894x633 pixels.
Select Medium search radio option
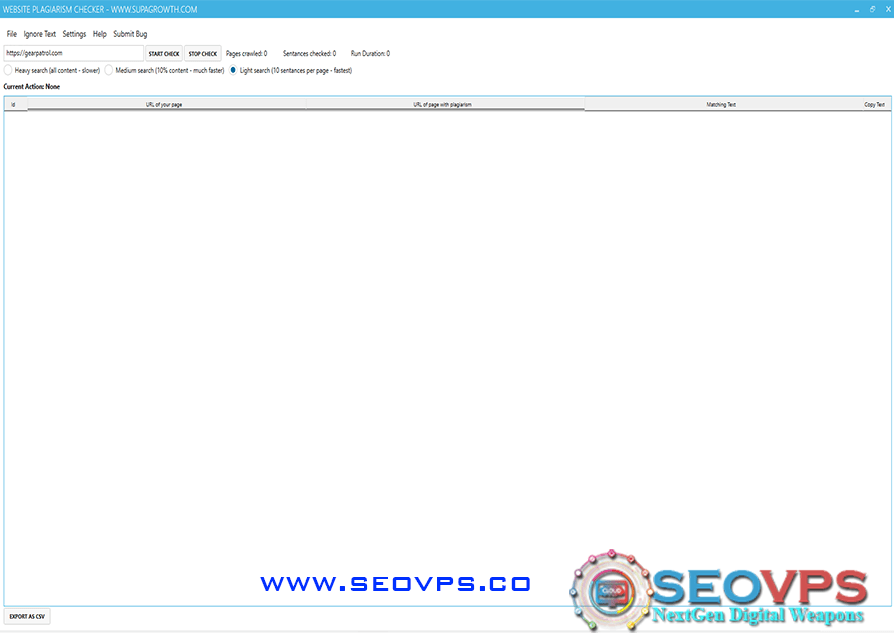(108, 70)
